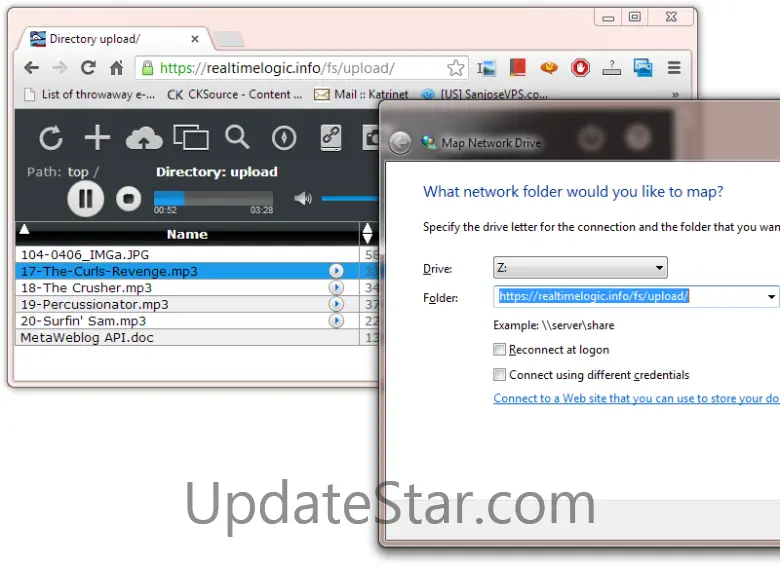Click the up-down sort arrows beside the Name header
This screenshot has width=780, height=566.
pos(367,233)
